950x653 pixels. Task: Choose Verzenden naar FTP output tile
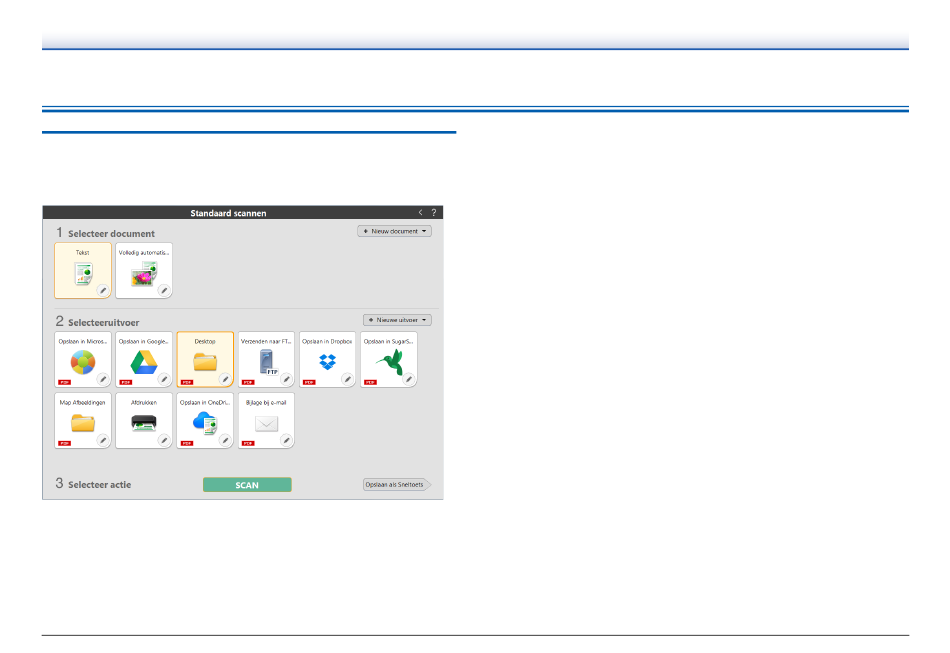267,359
